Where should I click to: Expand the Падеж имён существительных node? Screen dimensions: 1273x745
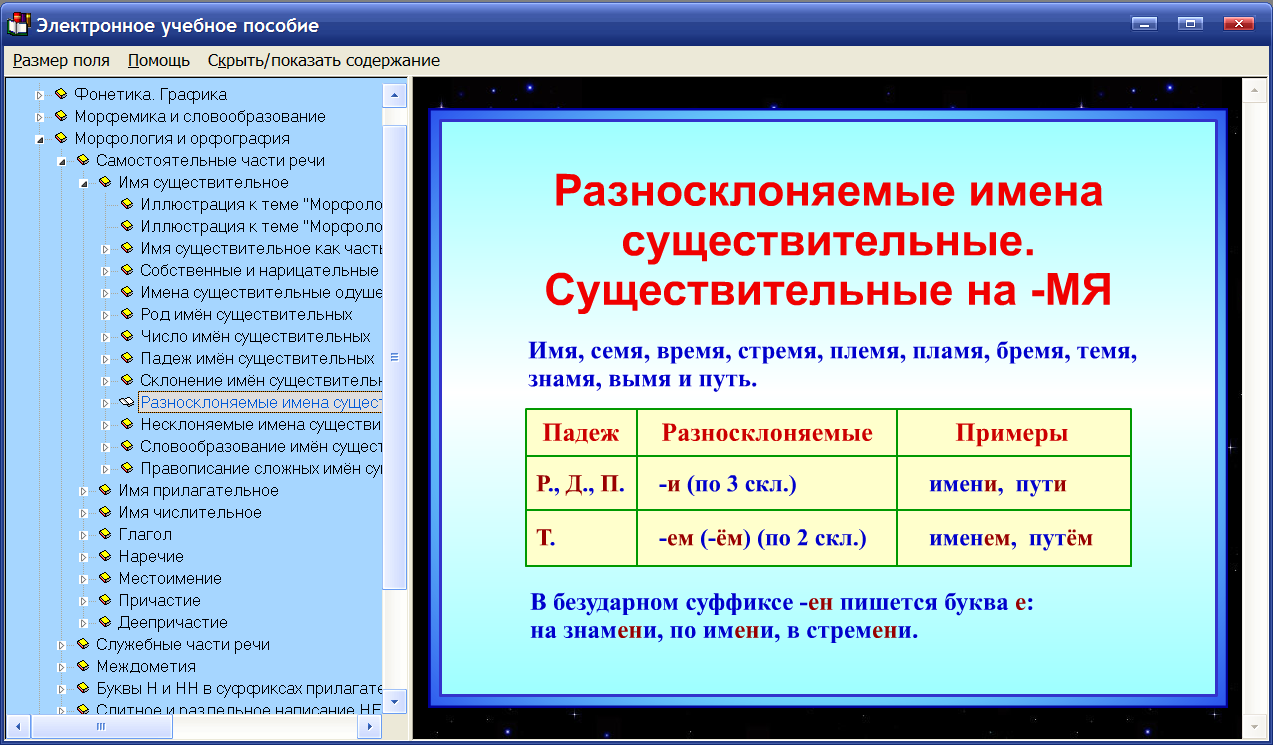tap(105, 358)
